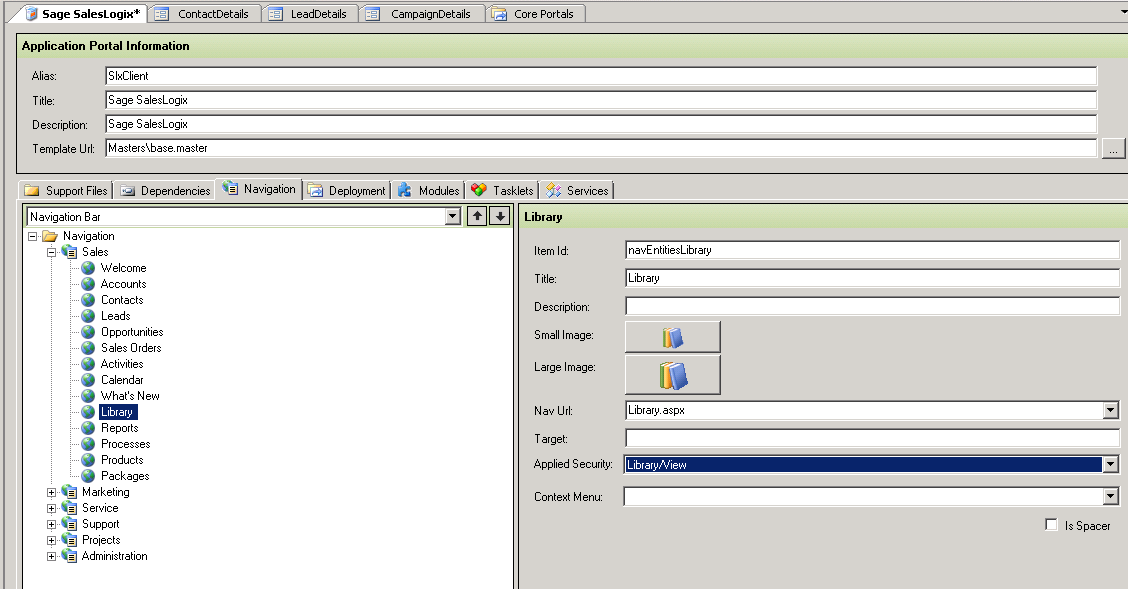Browse for Template Url with ellipsis button

tap(1113, 149)
